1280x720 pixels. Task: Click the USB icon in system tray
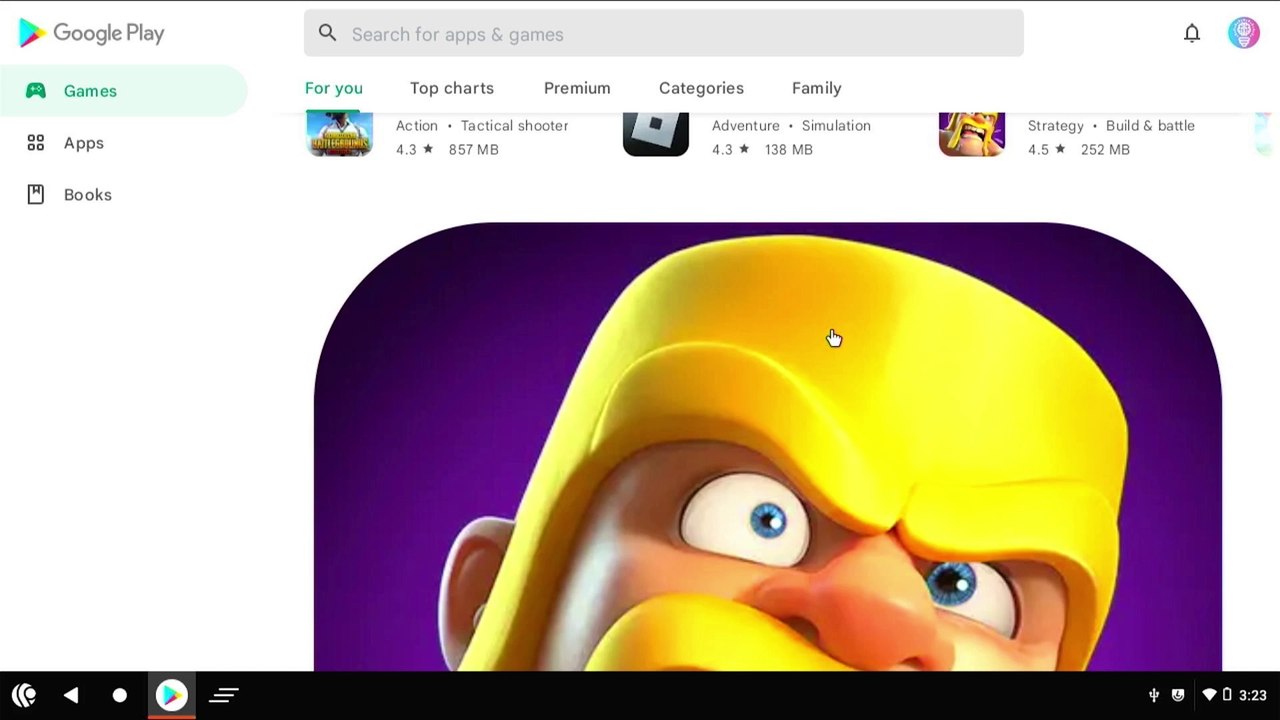point(1154,695)
